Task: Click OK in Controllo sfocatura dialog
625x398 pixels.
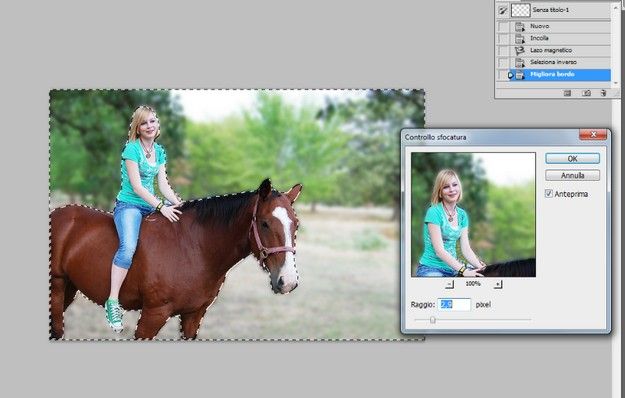Action: click(572, 159)
